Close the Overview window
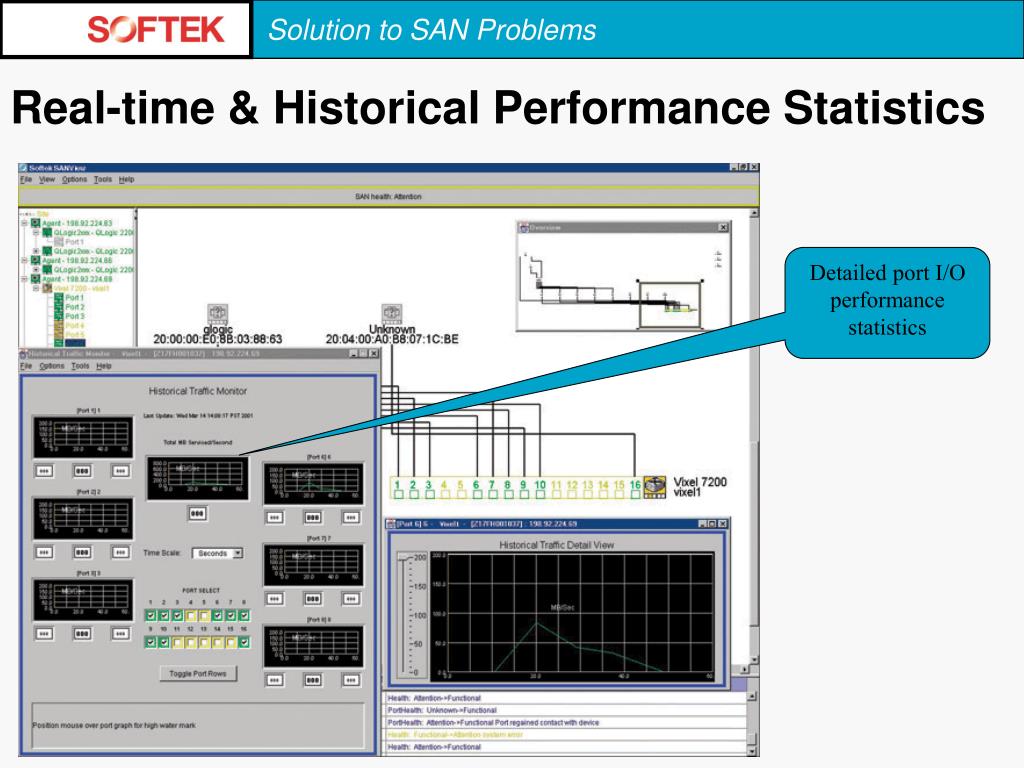The height and width of the screenshot is (768, 1024). [723, 227]
